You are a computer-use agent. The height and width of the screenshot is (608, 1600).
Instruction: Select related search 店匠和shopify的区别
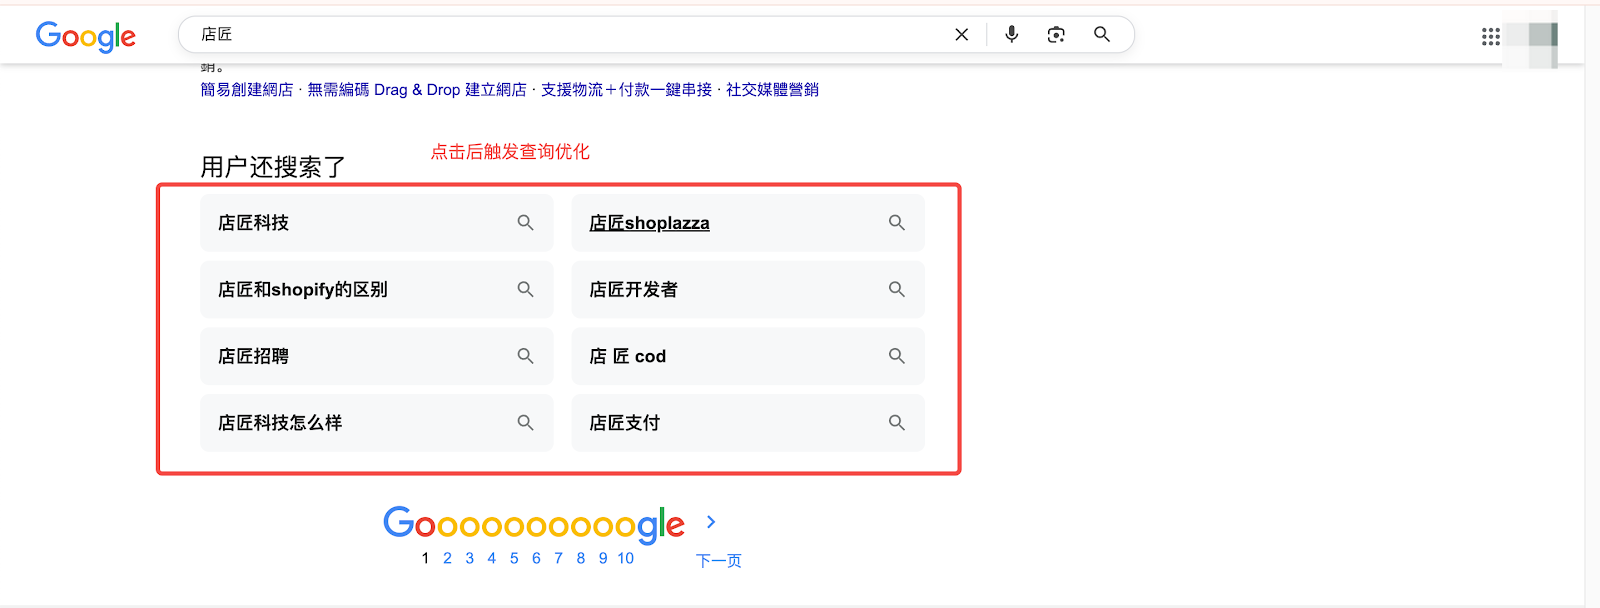tap(376, 289)
